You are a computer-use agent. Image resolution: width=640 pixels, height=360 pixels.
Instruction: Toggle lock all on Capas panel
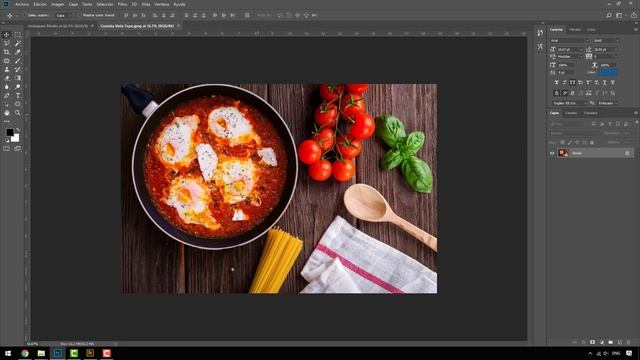pyautogui.click(x=592, y=142)
